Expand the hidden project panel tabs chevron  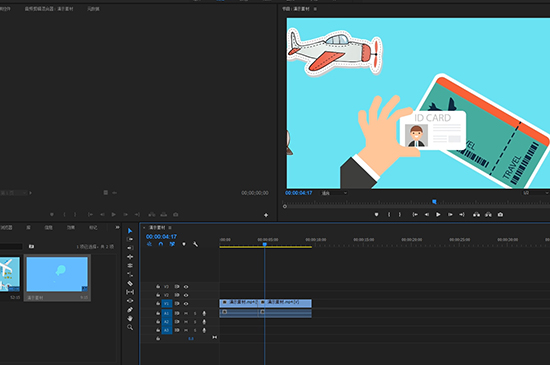(x=117, y=228)
